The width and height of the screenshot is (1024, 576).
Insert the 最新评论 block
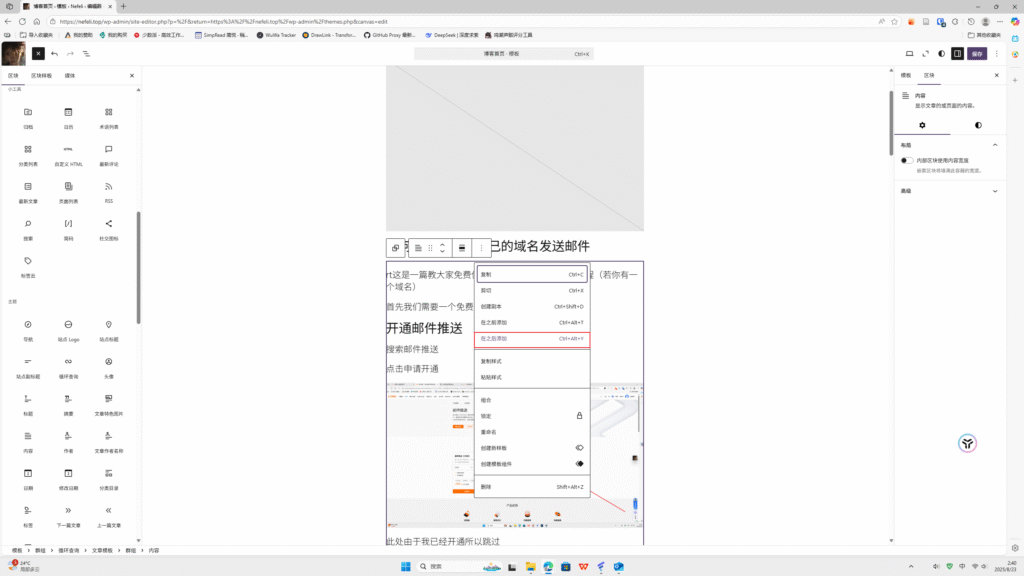108,155
